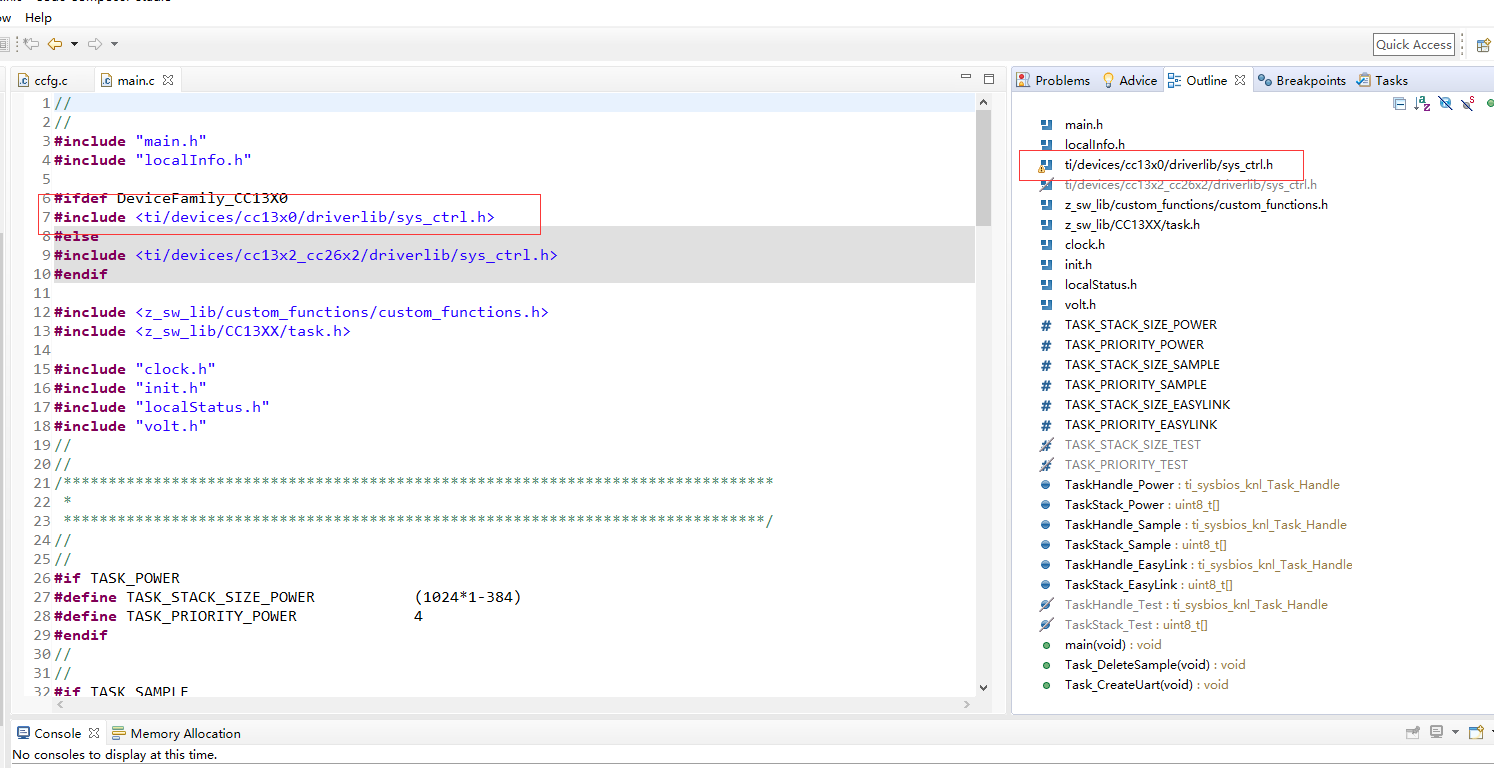Open the Tasks view tab
This screenshot has width=1494, height=768.
click(x=1382, y=80)
